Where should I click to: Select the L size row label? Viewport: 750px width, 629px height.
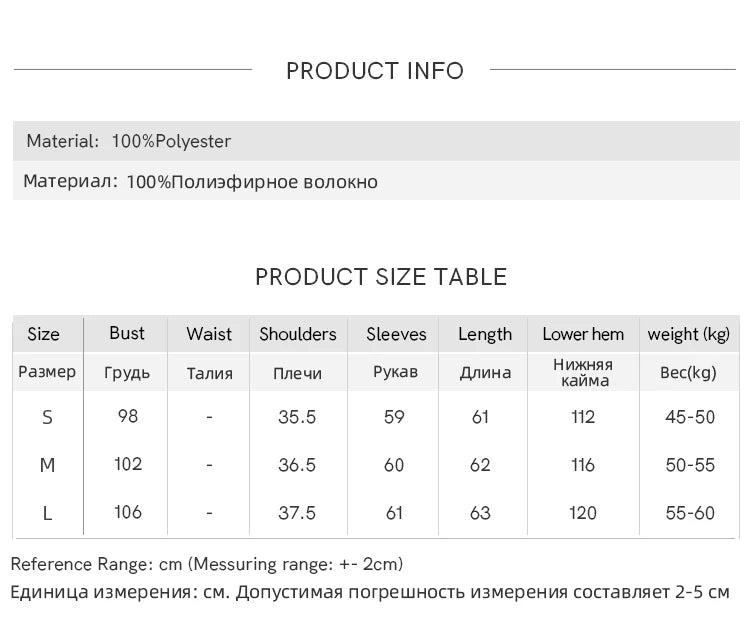click(x=47, y=513)
